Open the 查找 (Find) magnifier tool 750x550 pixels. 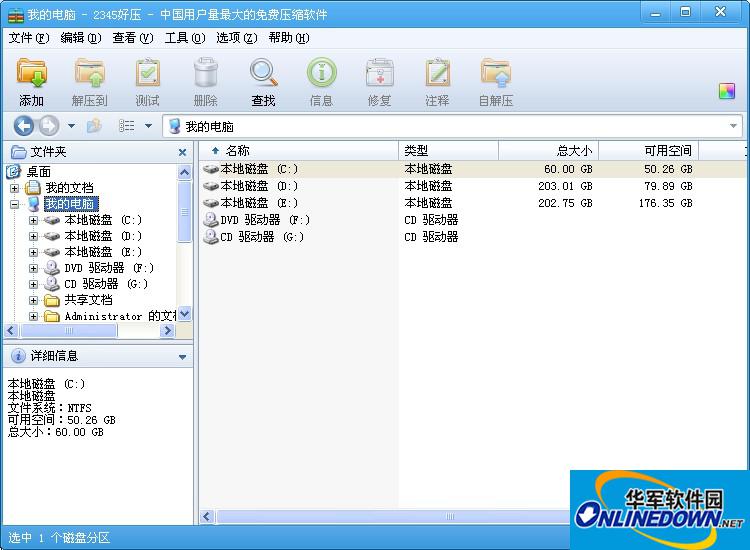coord(263,74)
